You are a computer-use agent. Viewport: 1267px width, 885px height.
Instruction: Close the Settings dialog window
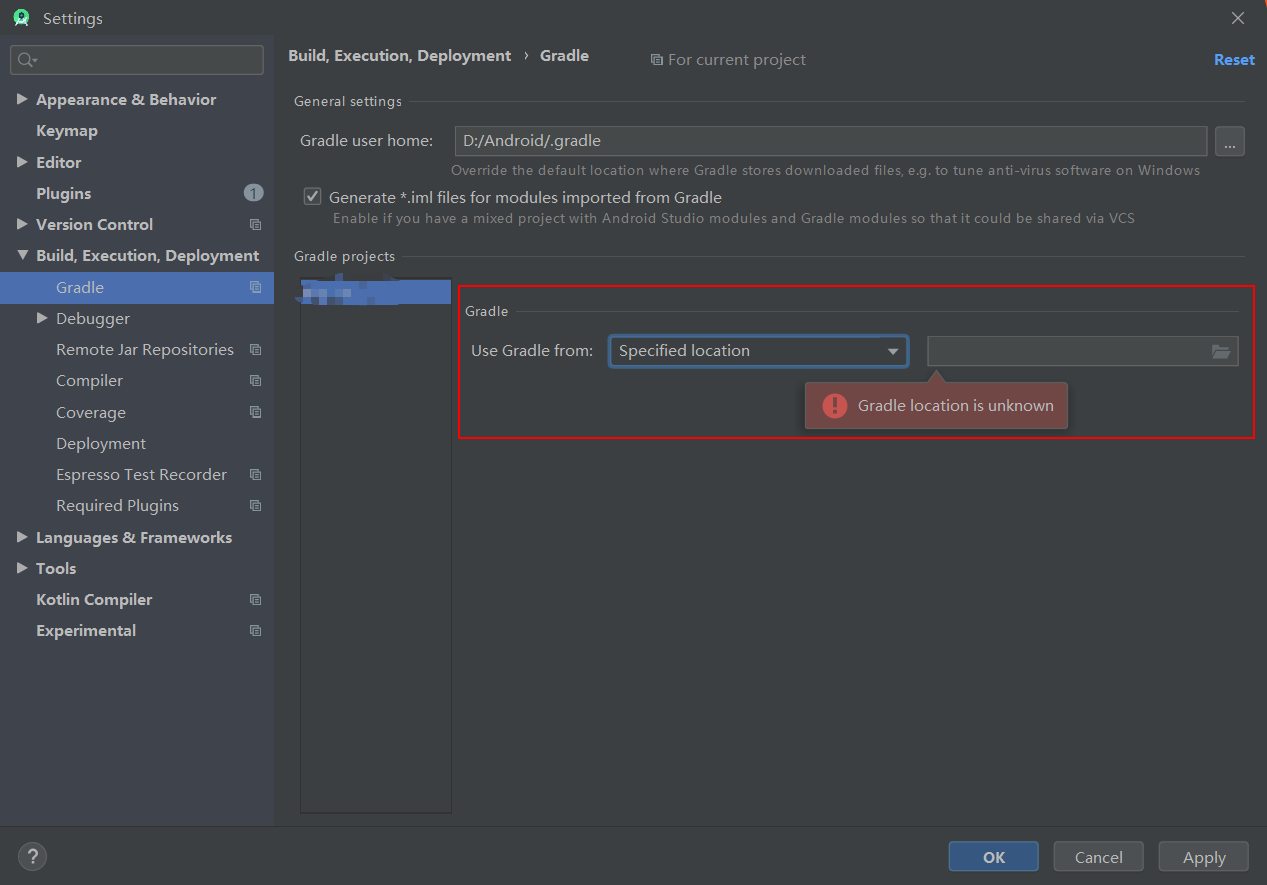[x=1238, y=18]
